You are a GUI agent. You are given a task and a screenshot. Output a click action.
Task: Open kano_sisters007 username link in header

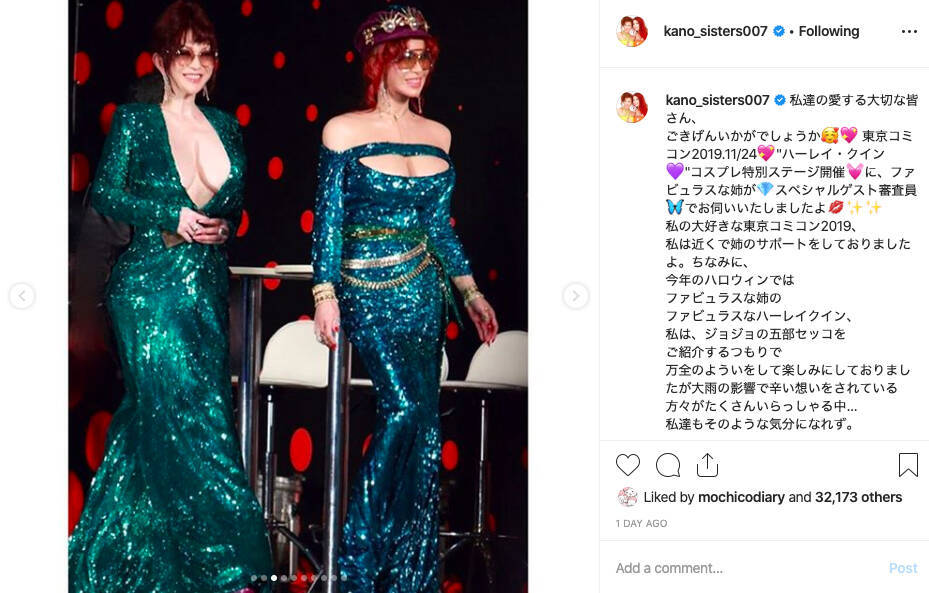point(715,31)
